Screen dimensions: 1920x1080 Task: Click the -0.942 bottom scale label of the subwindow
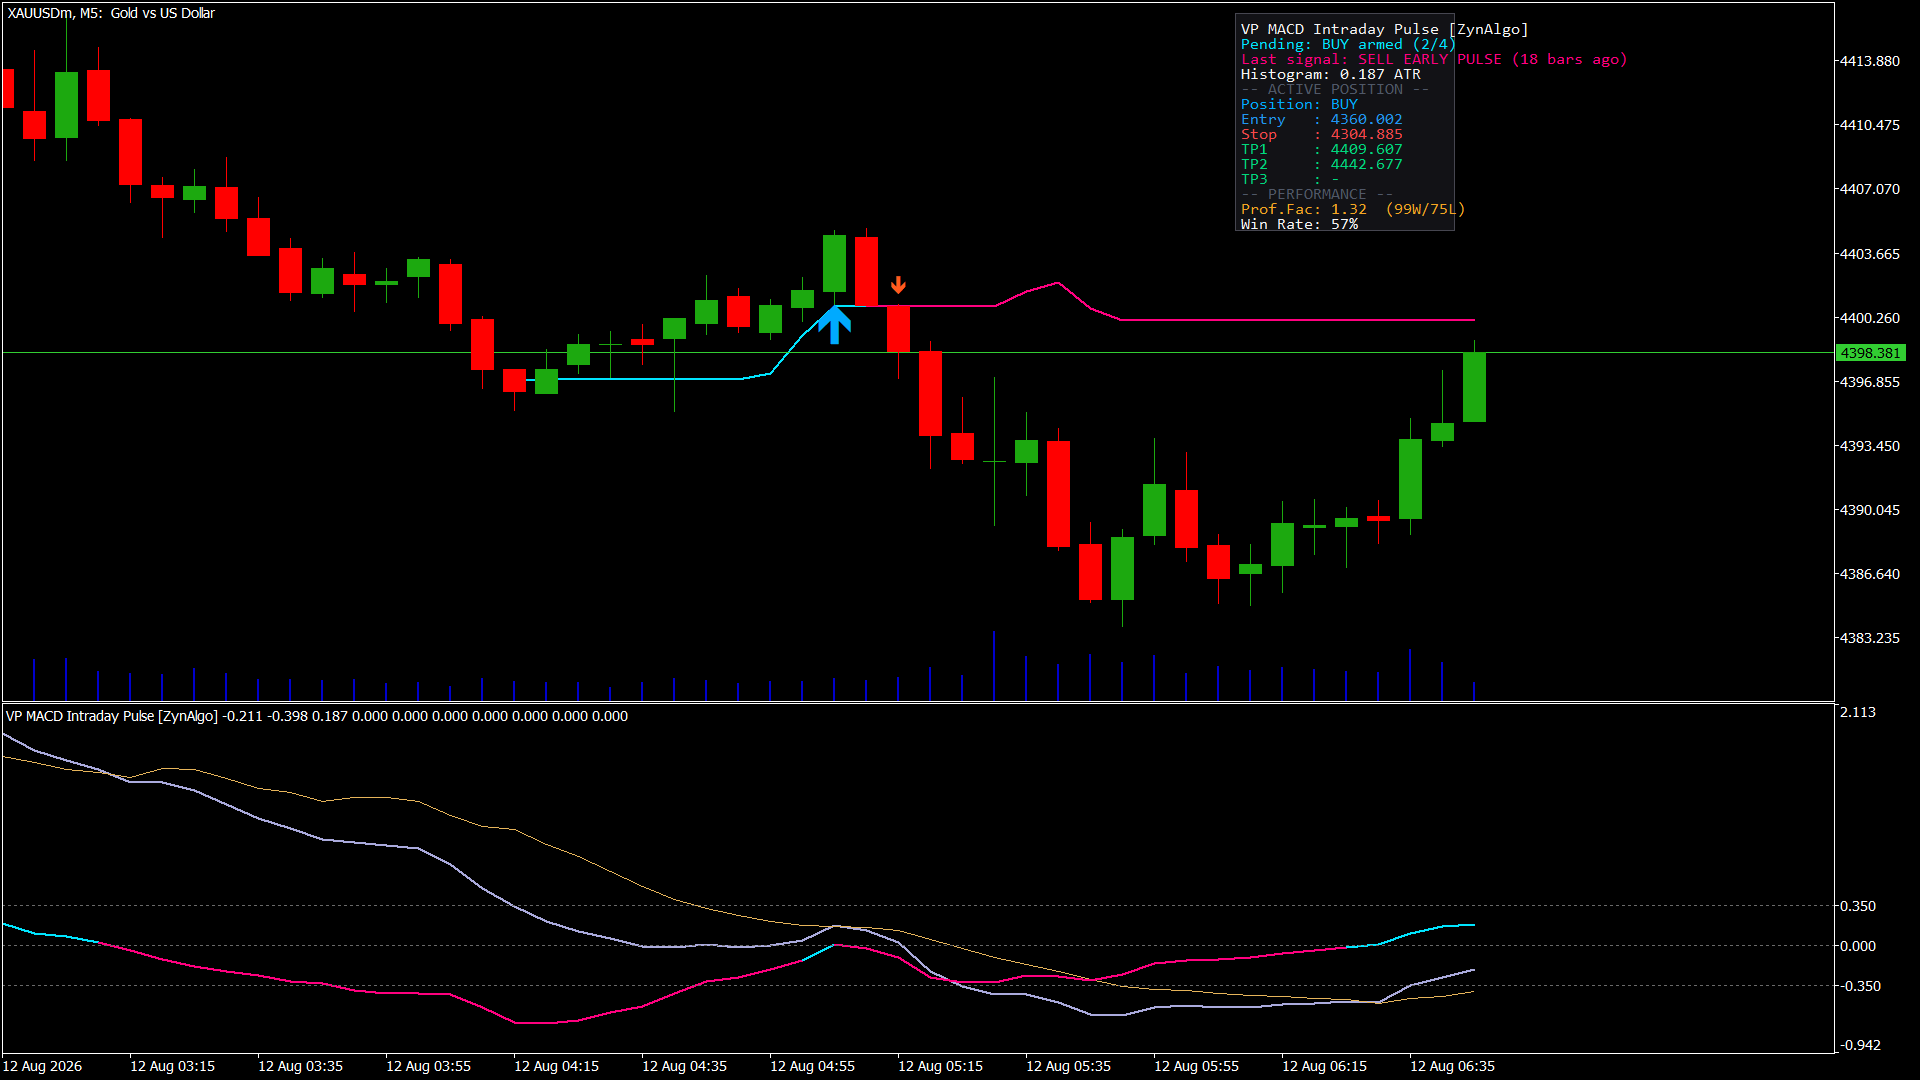(x=1860, y=1045)
